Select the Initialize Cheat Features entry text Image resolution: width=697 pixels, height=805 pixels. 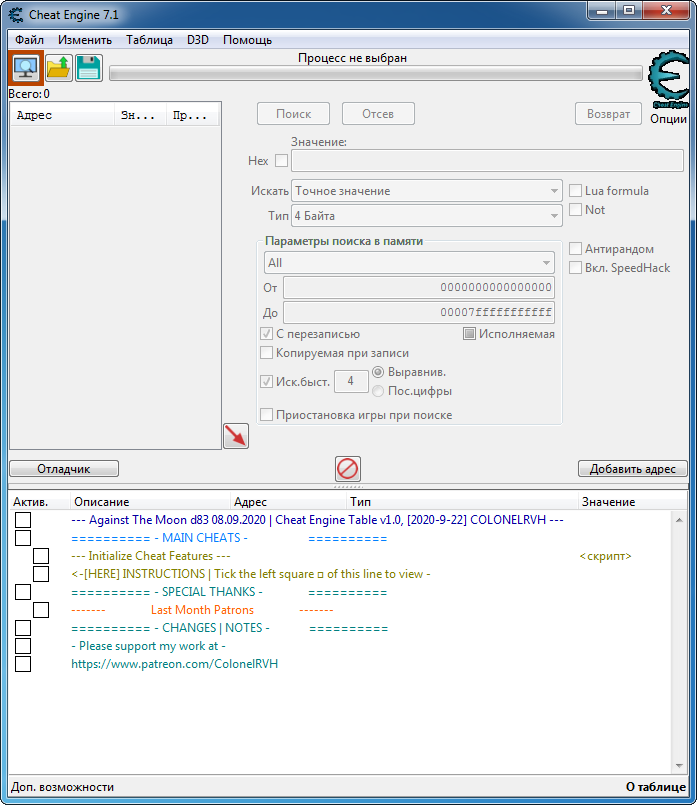pos(151,556)
